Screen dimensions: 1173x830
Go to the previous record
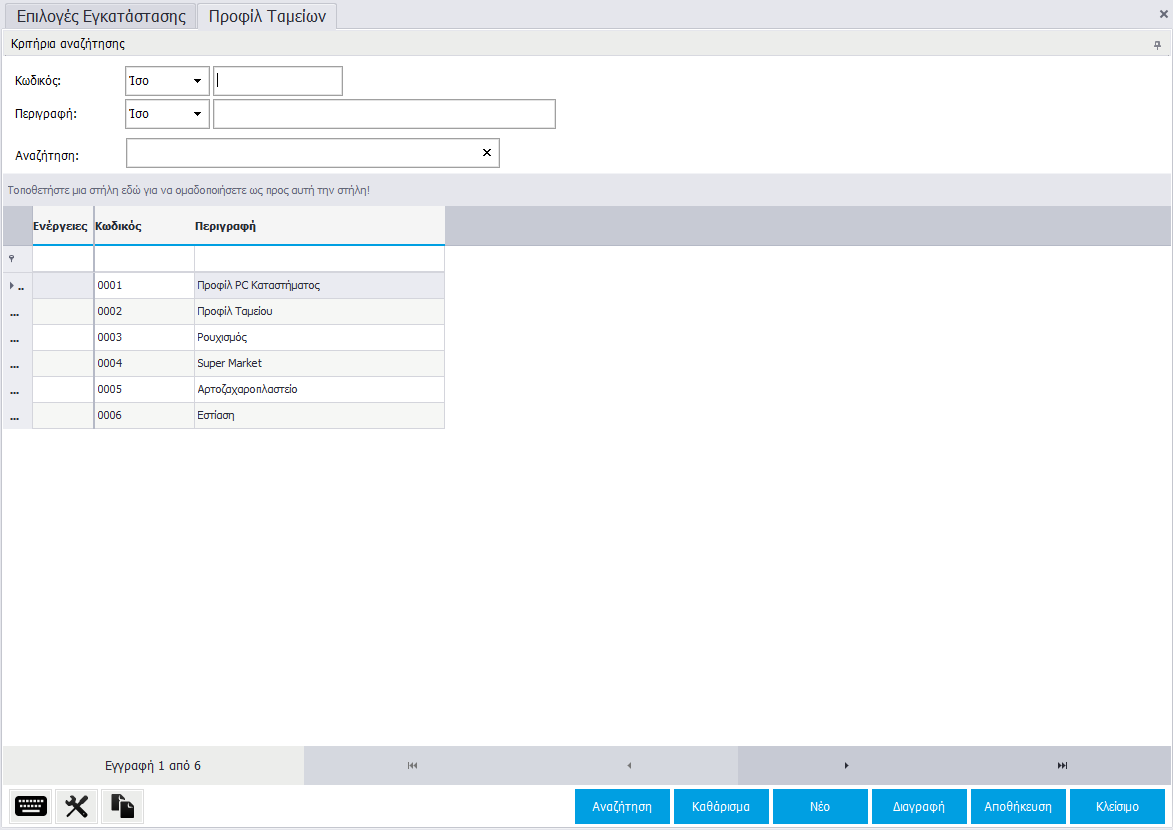click(629, 766)
